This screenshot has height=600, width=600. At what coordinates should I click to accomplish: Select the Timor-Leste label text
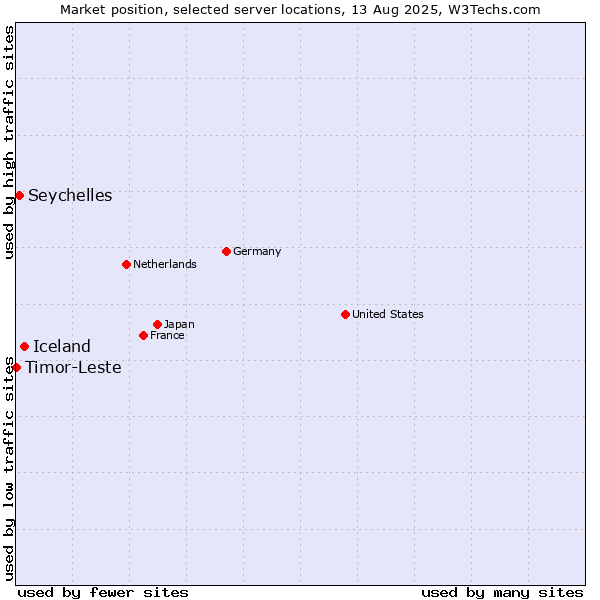tap(73, 367)
